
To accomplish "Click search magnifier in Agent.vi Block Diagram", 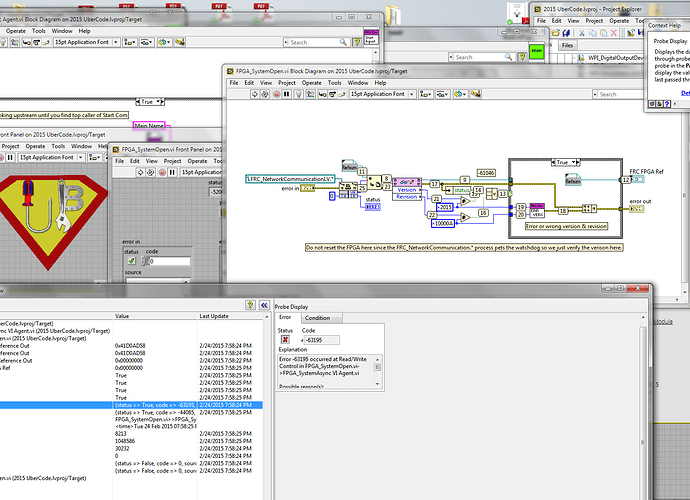I will coord(343,42).
